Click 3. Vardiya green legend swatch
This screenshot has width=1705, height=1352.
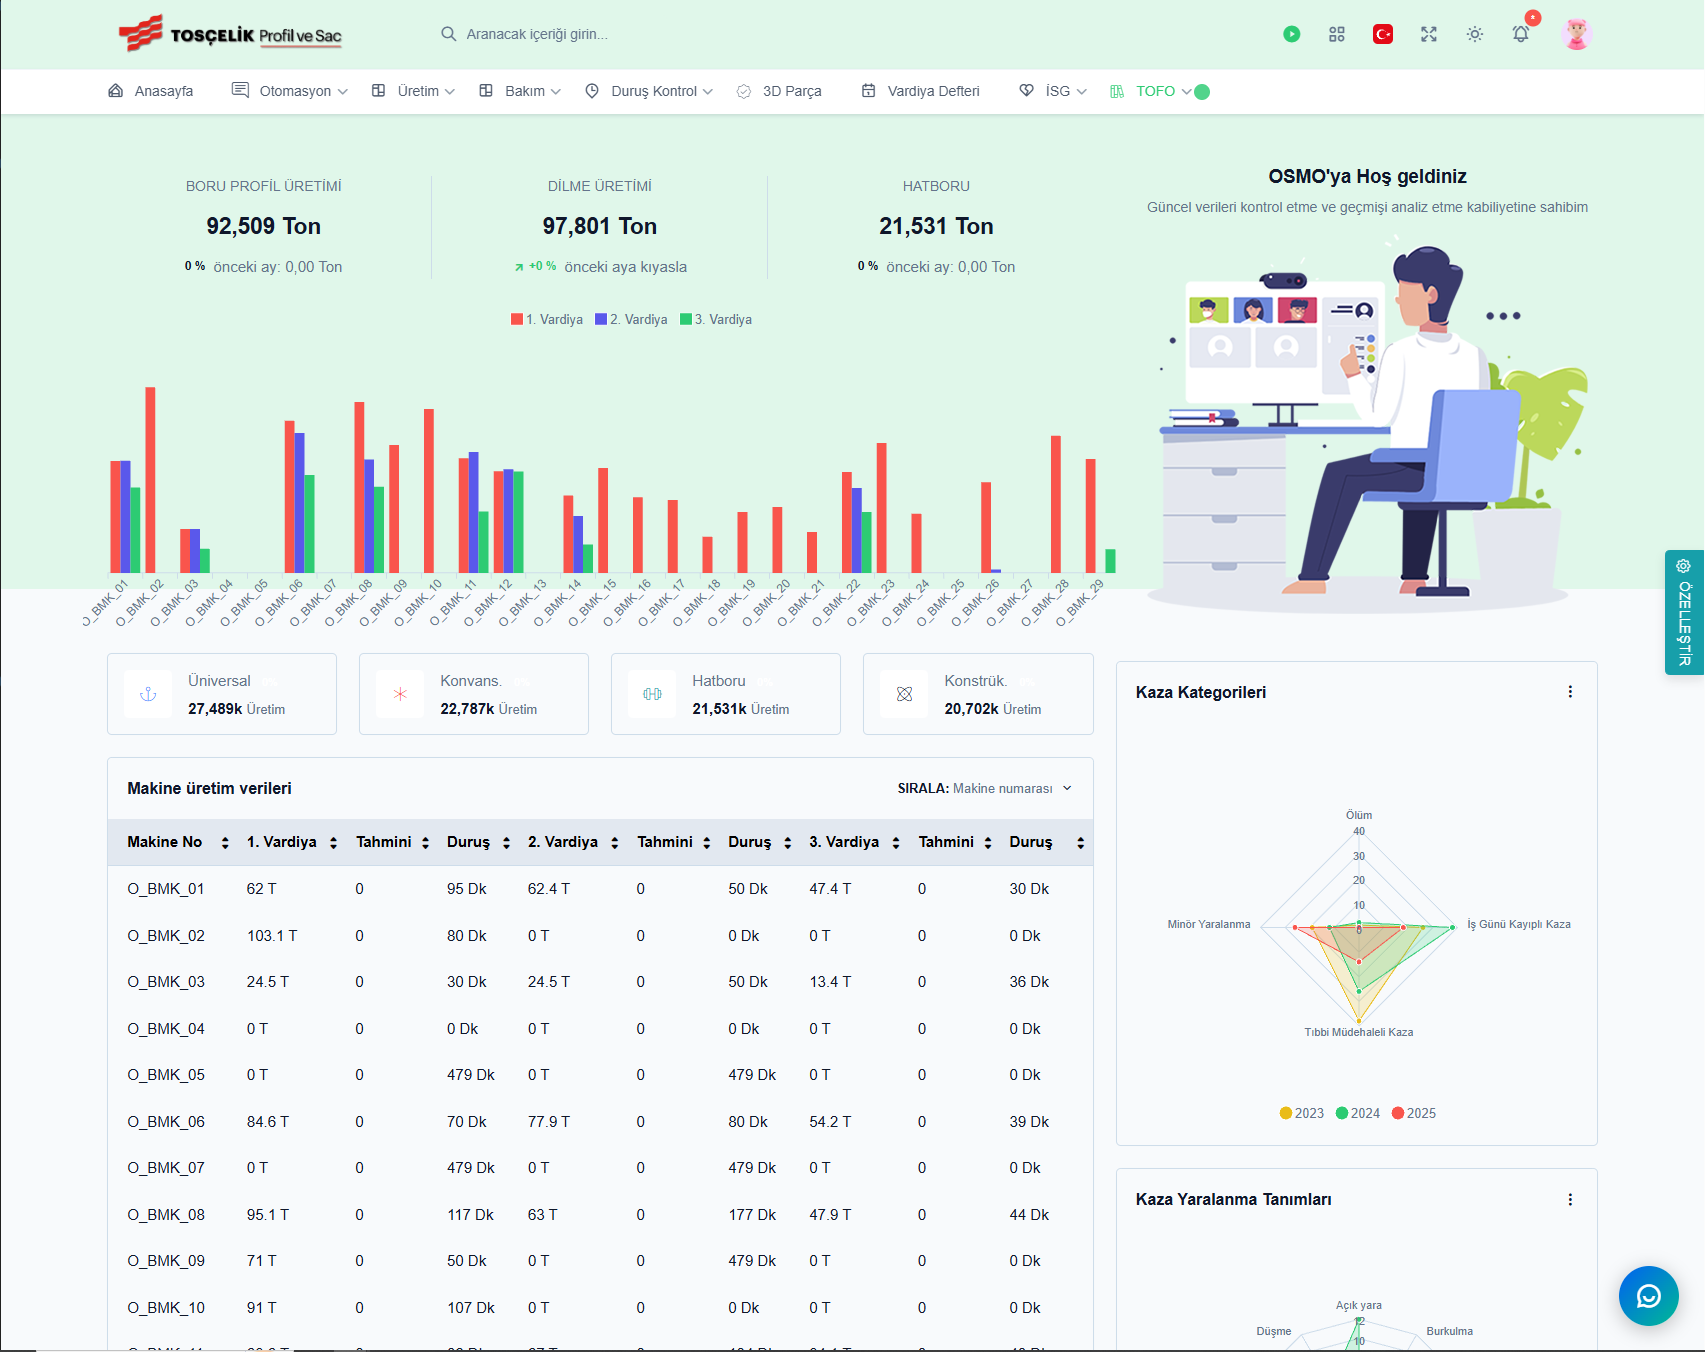(x=686, y=320)
